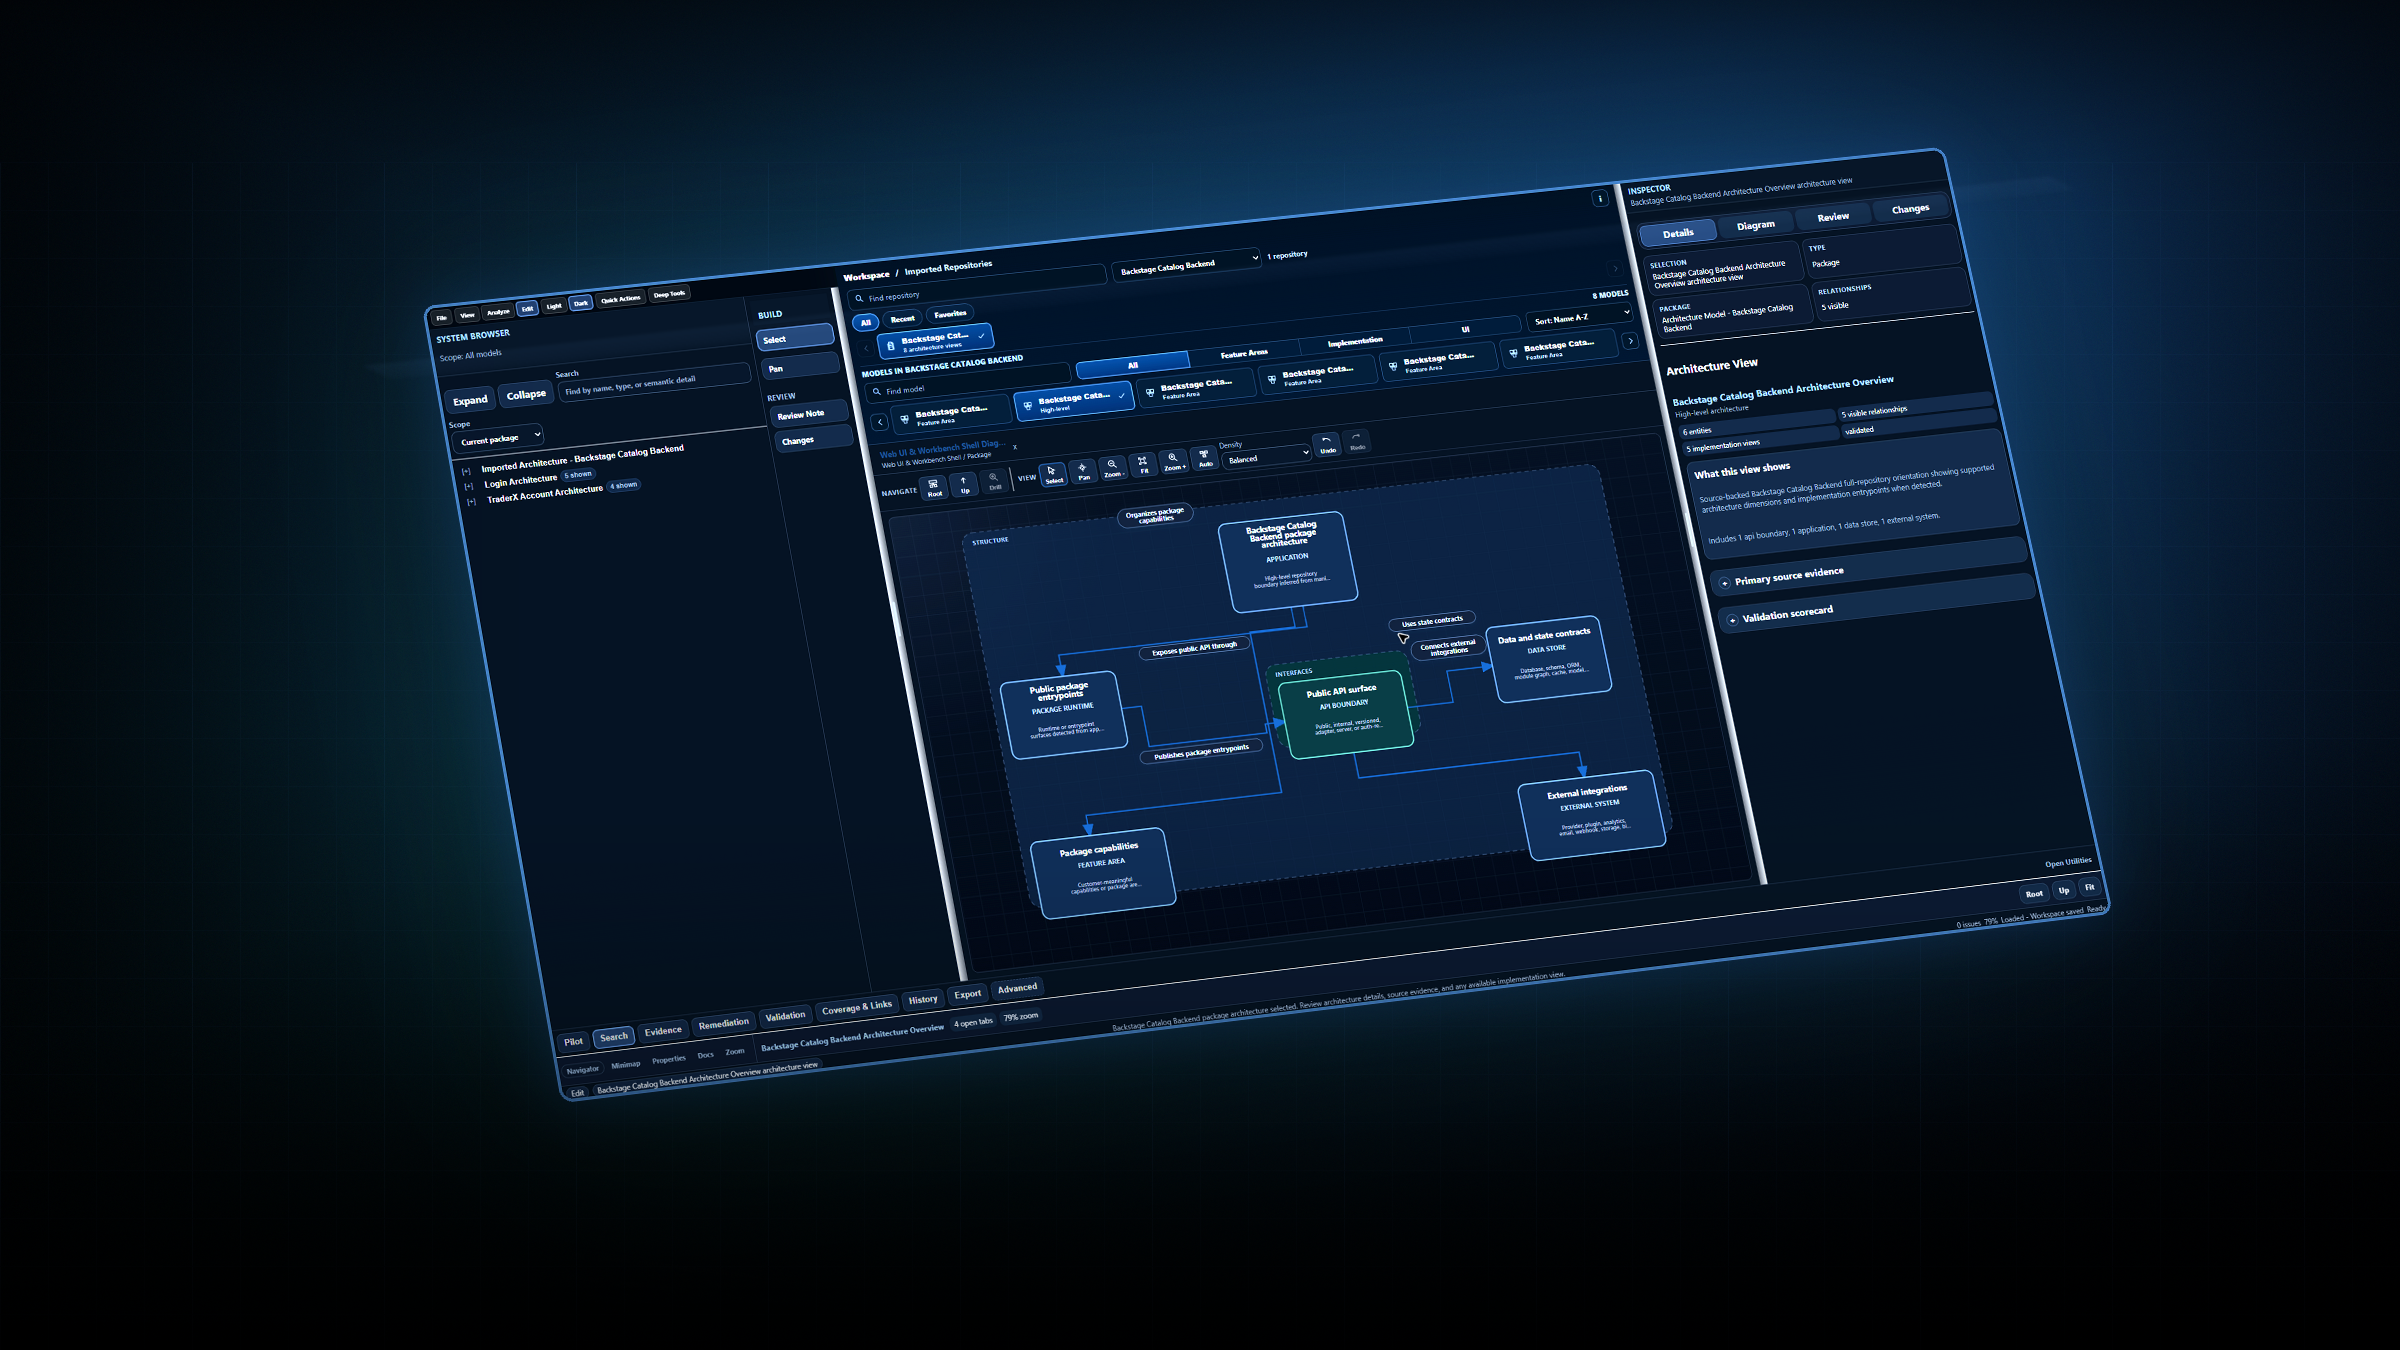Viewport: 2400px width, 1350px height.
Task: Open the File menu
Action: [x=441, y=318]
